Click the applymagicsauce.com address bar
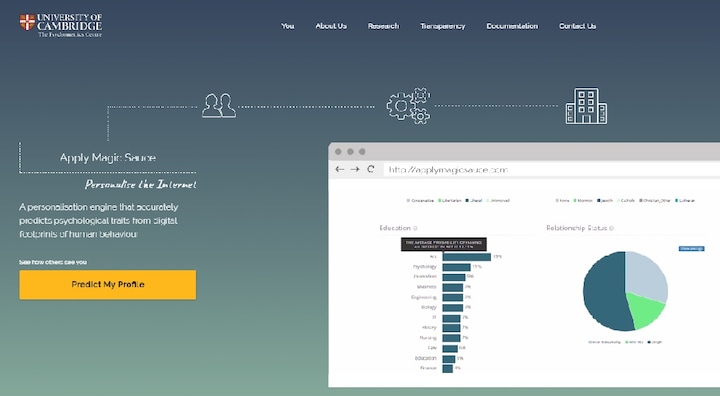 (x=551, y=170)
